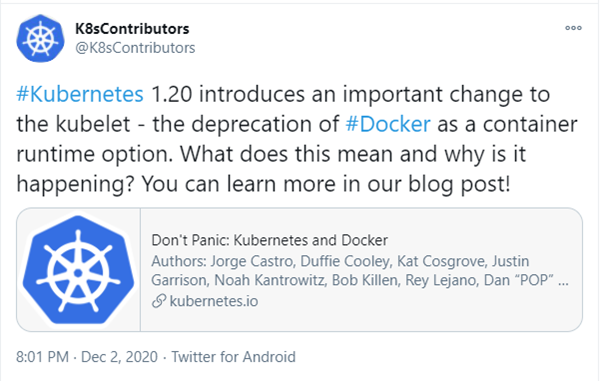Open the K8sContributors profile avatar
The height and width of the screenshot is (381, 602).
40,38
